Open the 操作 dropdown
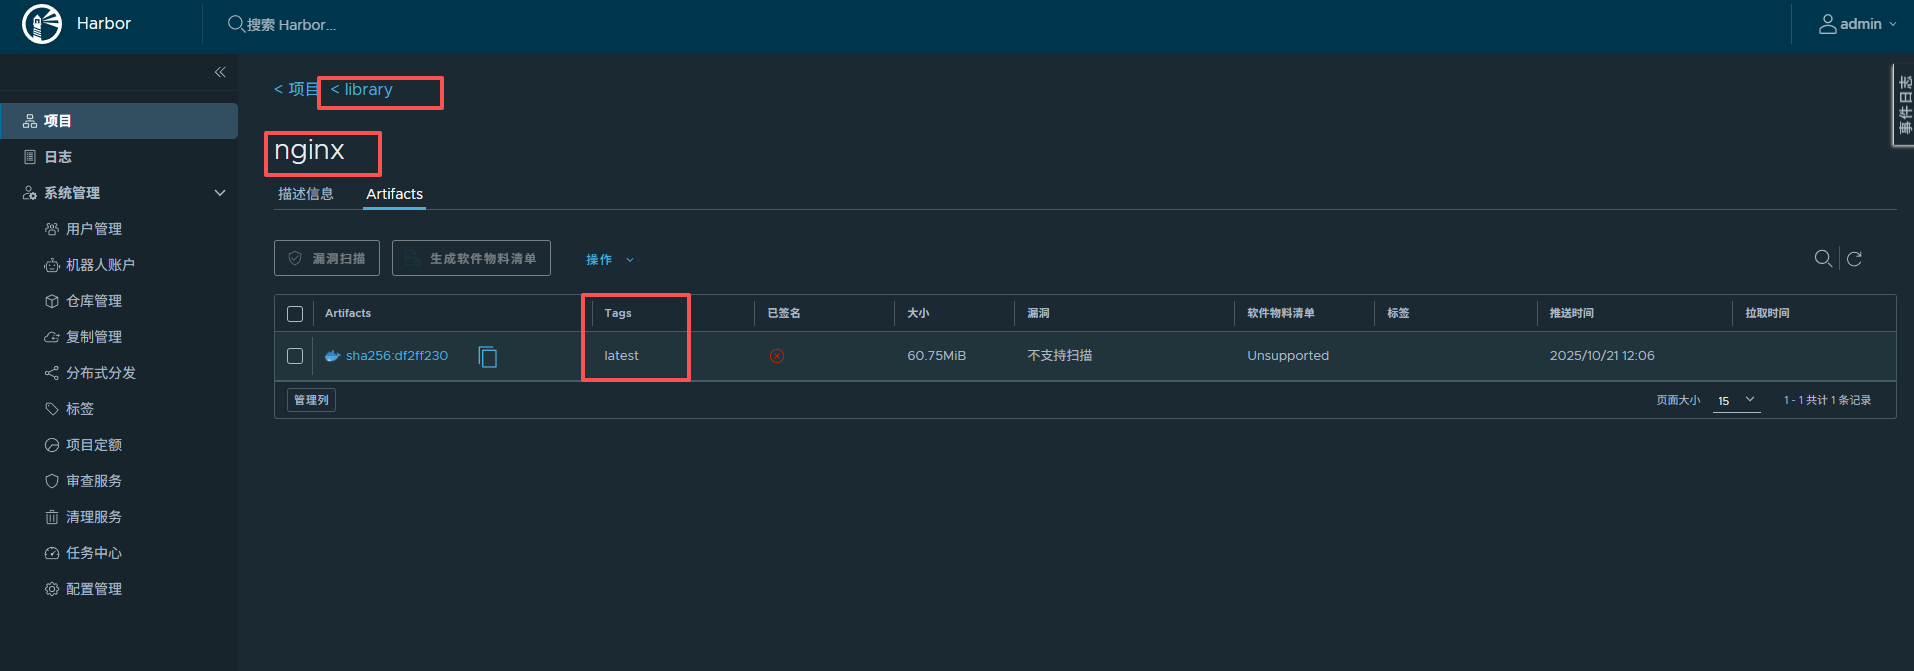Screen dimensions: 1914x671 pos(609,259)
